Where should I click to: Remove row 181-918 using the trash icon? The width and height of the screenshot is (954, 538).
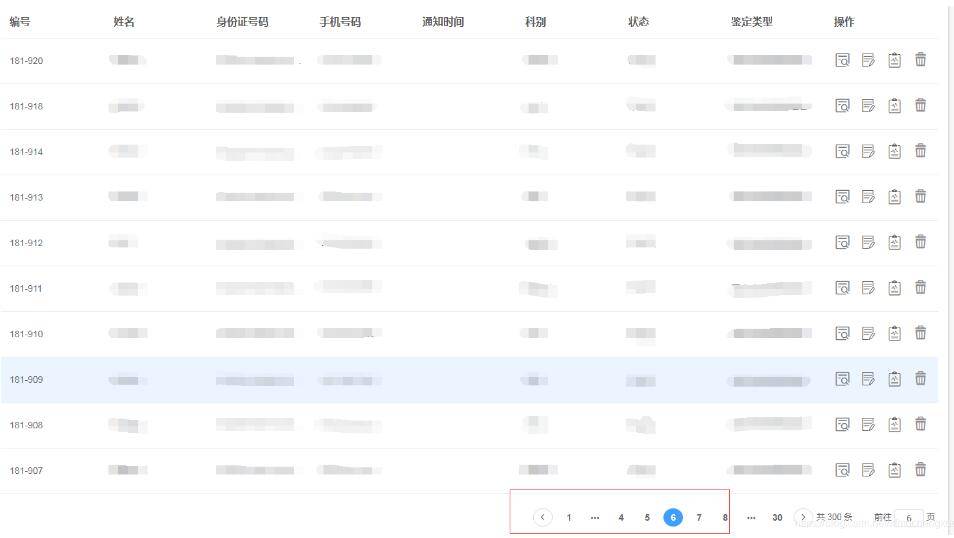click(x=921, y=105)
